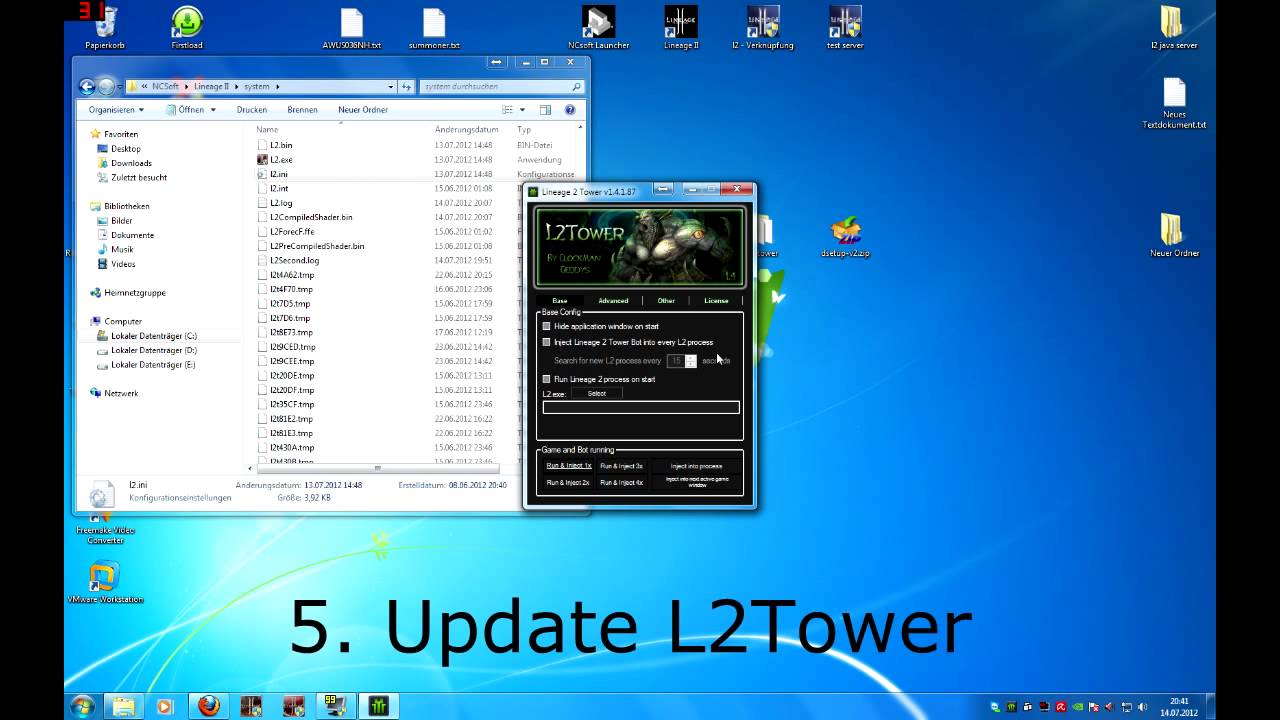The height and width of the screenshot is (720, 1280).
Task: Open the Firstload desktop icon
Action: pos(187,28)
